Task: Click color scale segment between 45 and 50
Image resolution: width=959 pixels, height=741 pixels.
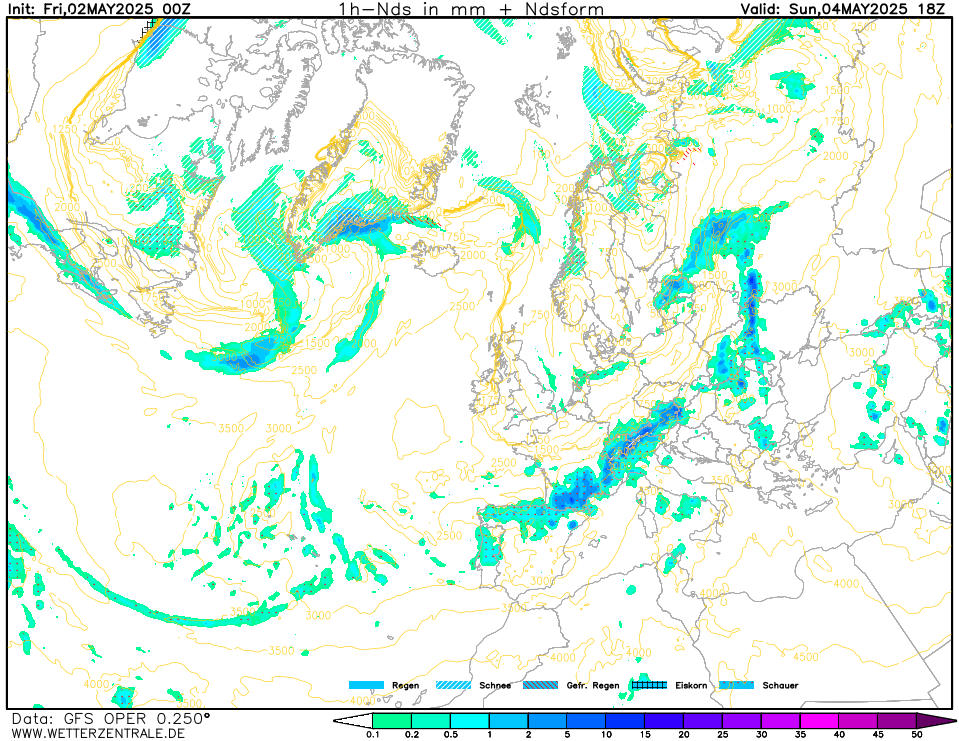Action: pyautogui.click(x=898, y=720)
